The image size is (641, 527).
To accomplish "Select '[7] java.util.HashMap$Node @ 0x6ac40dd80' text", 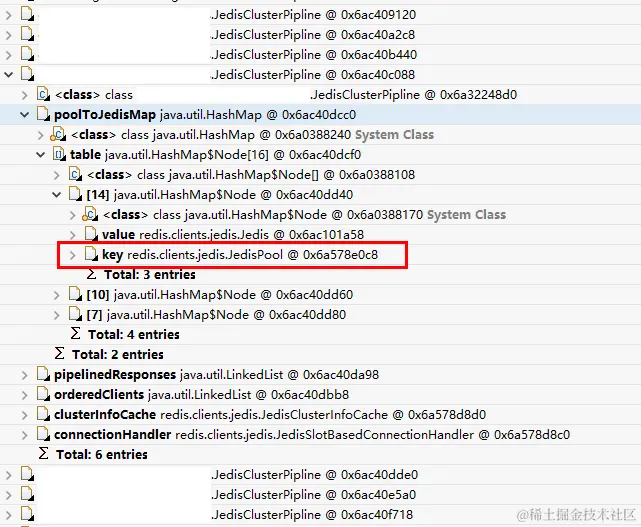I will pyautogui.click(x=216, y=315).
